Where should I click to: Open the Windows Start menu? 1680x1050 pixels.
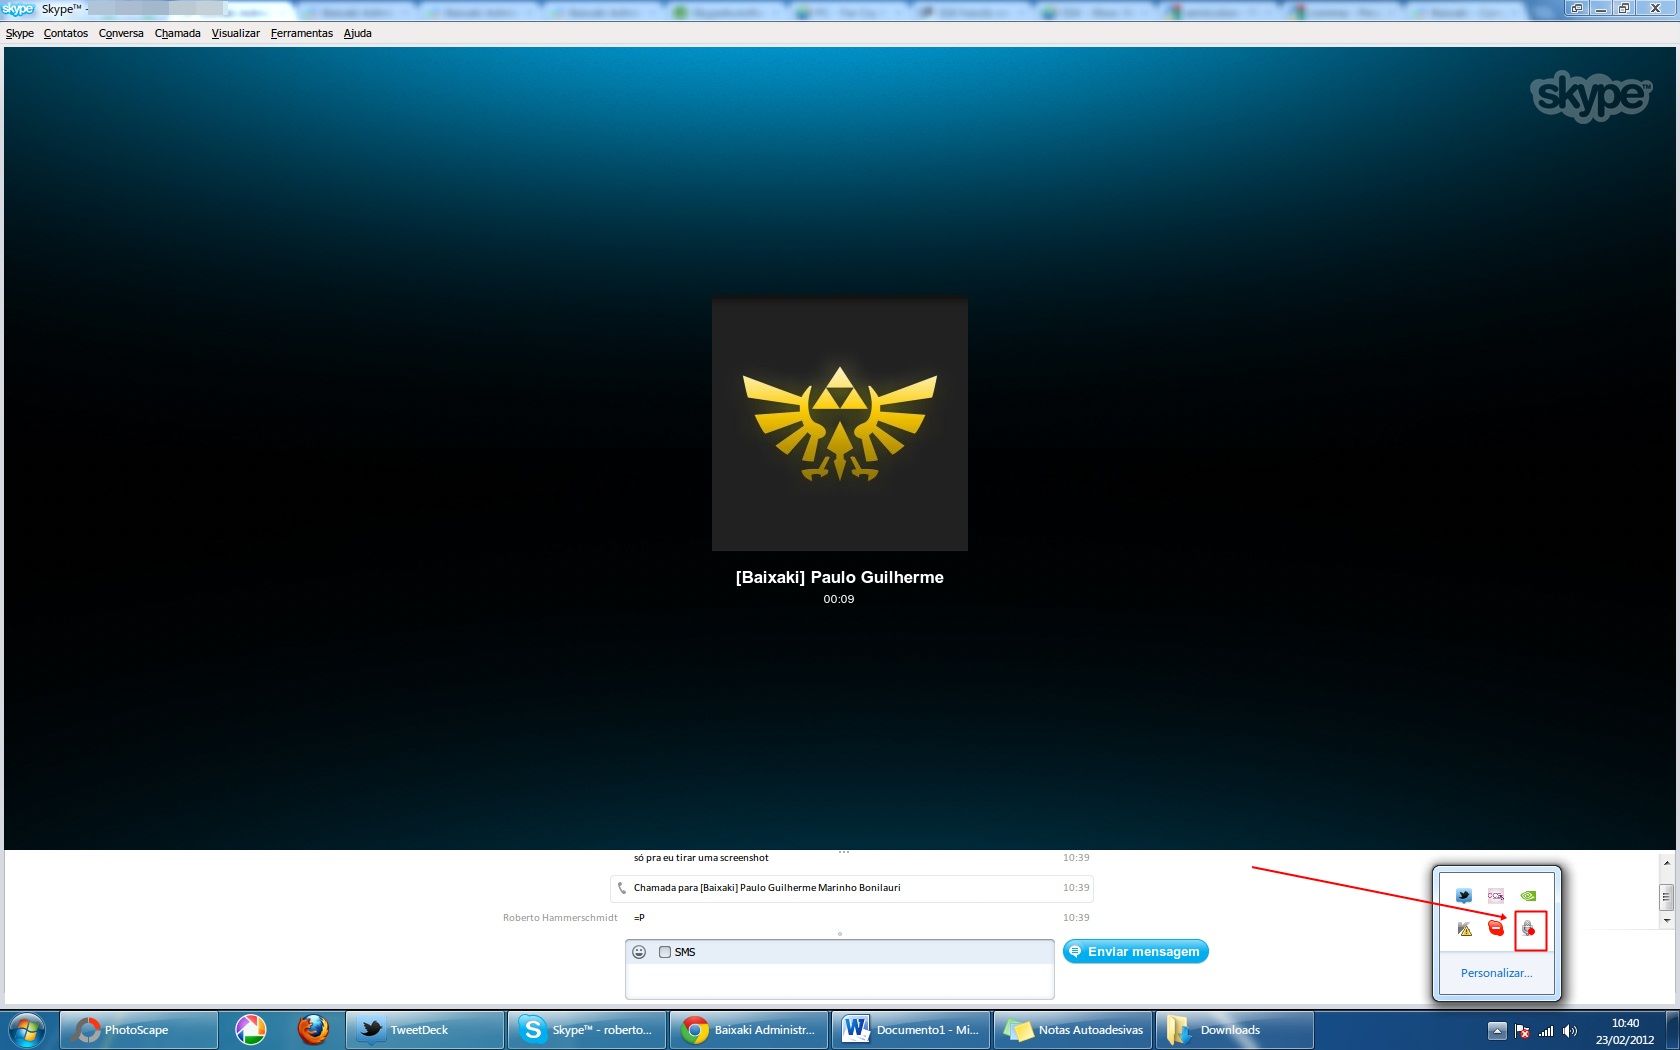tap(26, 1030)
